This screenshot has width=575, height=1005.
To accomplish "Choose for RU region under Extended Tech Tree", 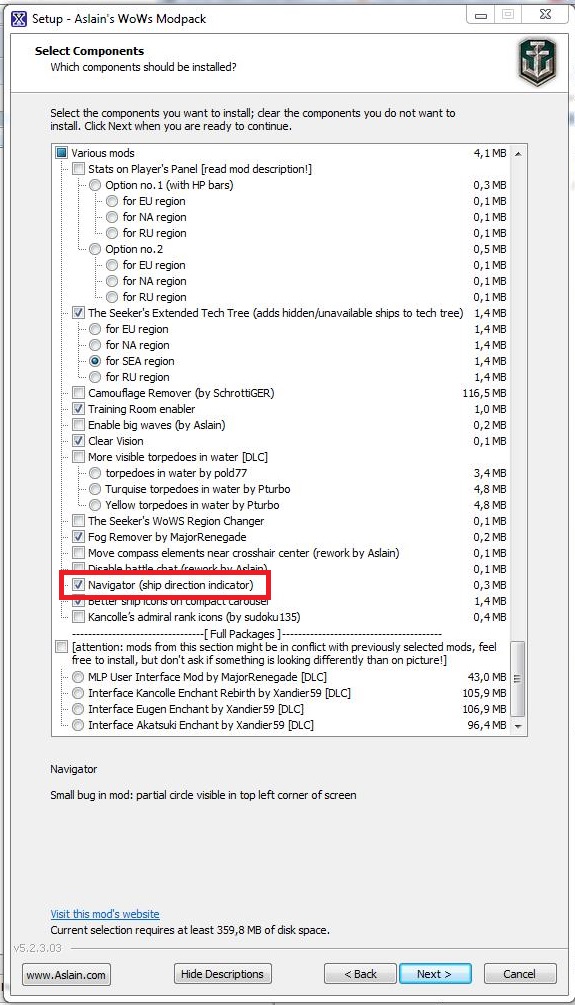I will tap(96, 378).
